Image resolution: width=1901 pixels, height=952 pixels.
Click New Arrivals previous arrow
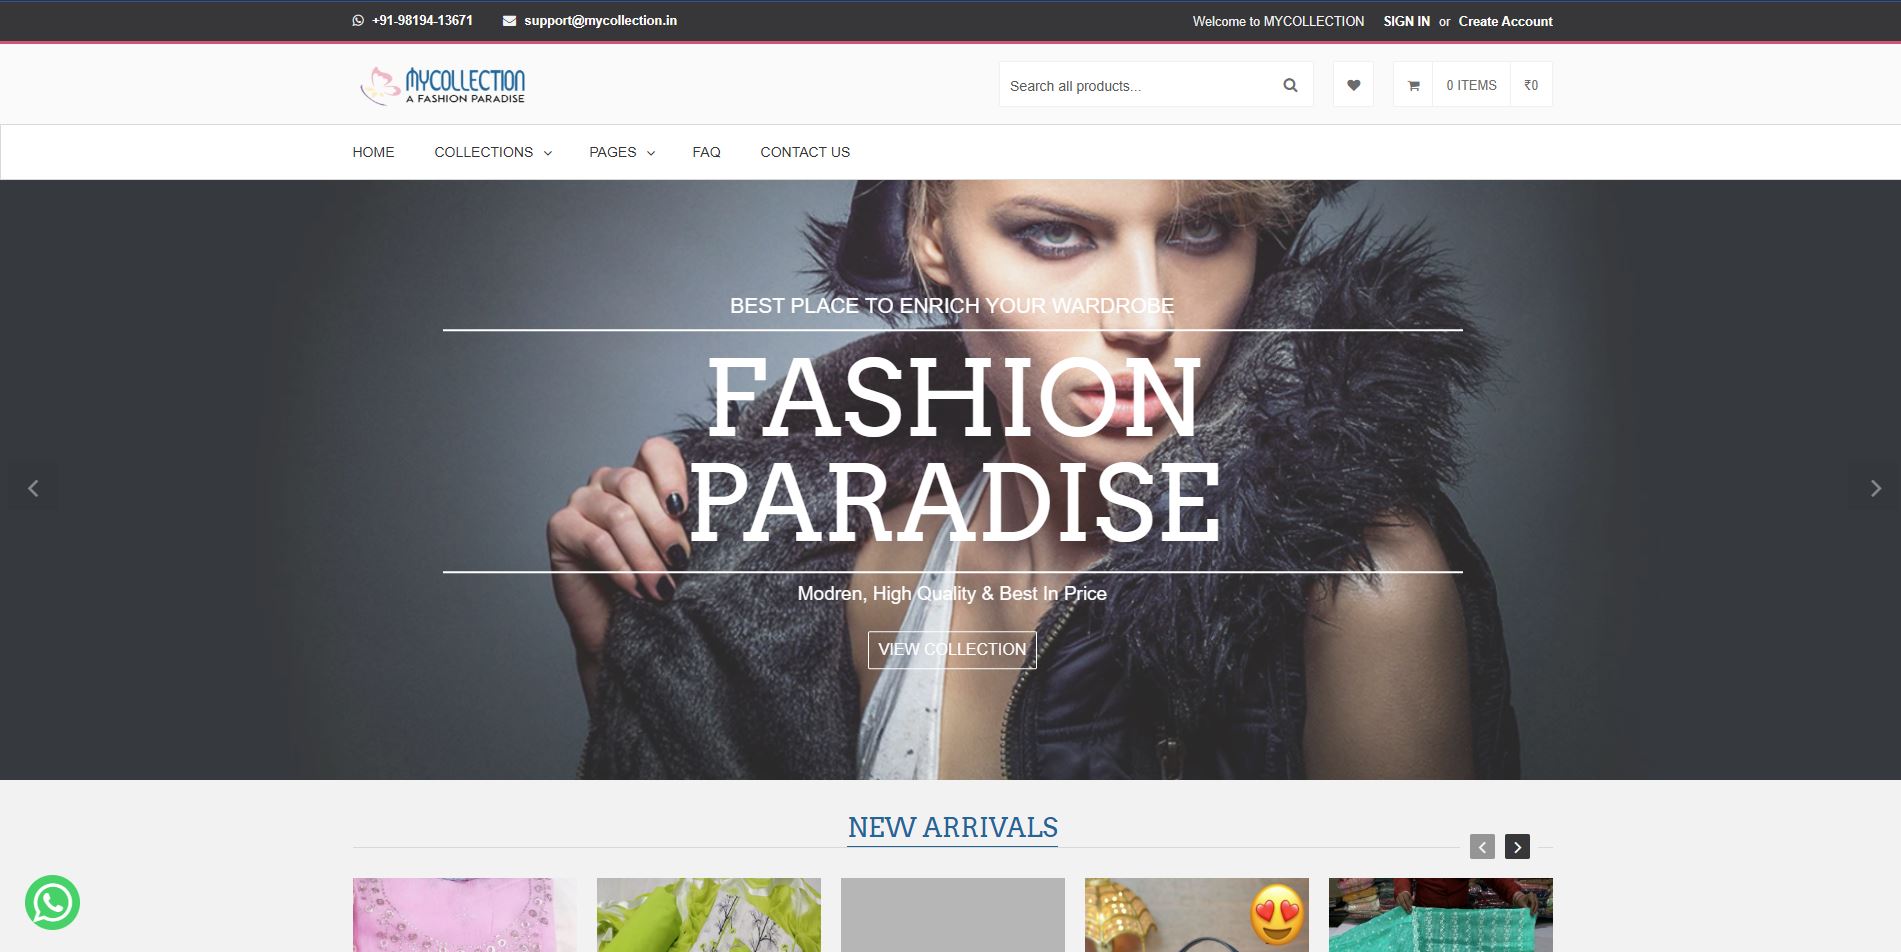pyautogui.click(x=1482, y=846)
